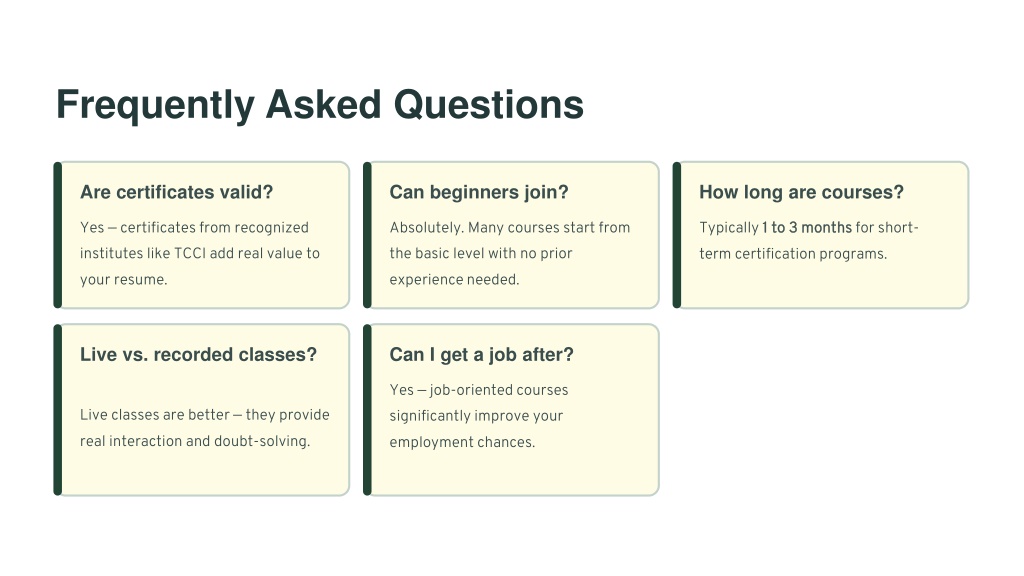Open the 'Can I get a job after?' question
The image size is (1024, 576).
(x=481, y=355)
